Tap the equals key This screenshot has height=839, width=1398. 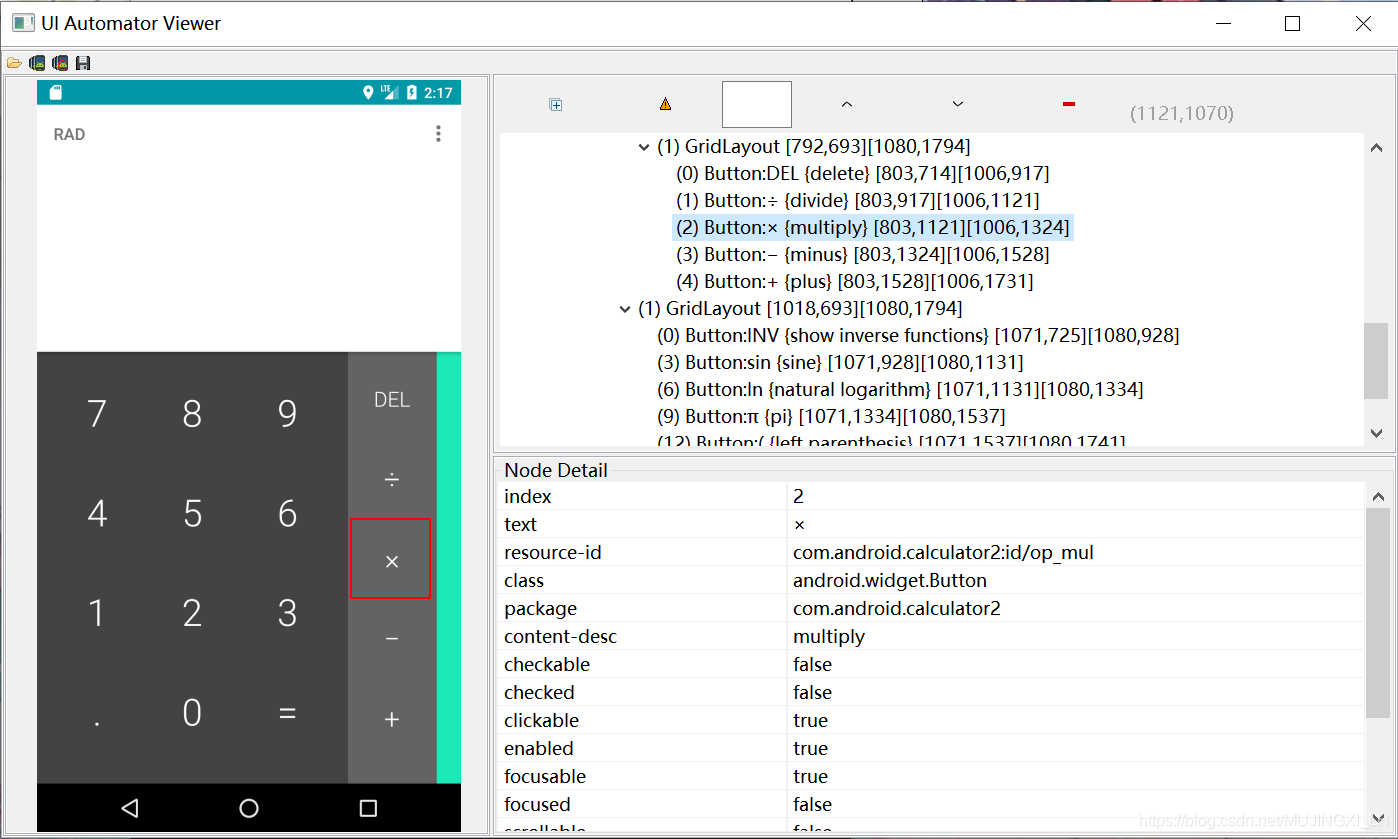[x=287, y=713]
